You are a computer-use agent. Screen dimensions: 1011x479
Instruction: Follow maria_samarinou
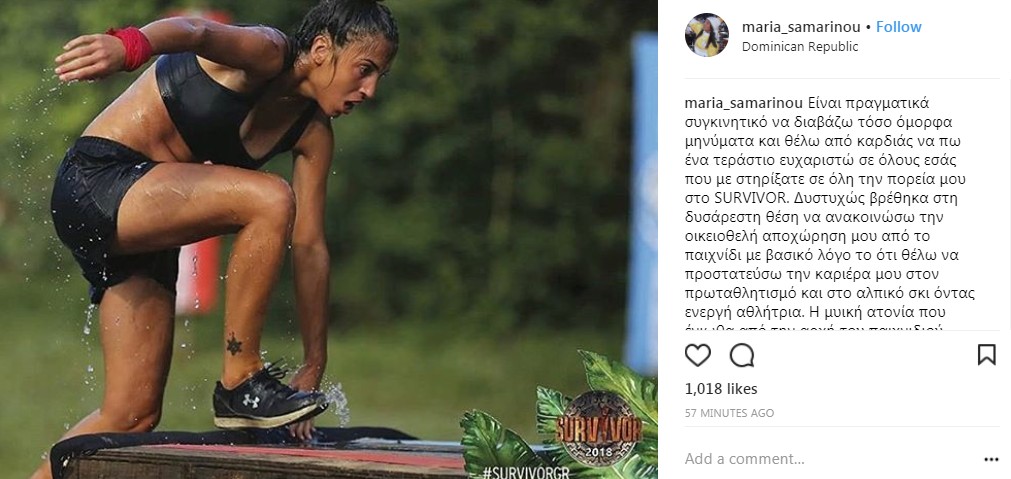pyautogui.click(x=899, y=27)
